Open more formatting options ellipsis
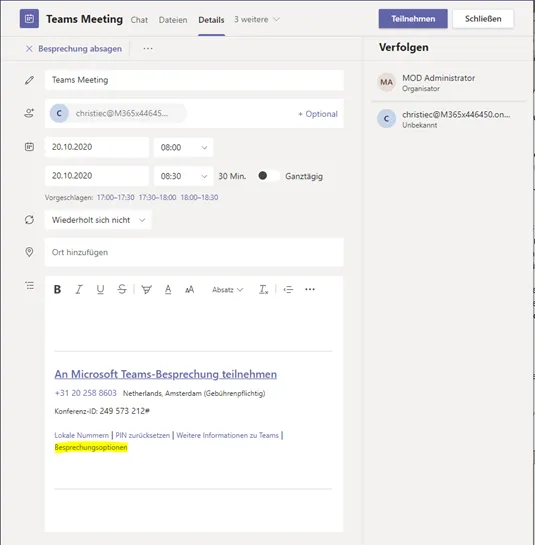535x545 pixels. coord(310,289)
